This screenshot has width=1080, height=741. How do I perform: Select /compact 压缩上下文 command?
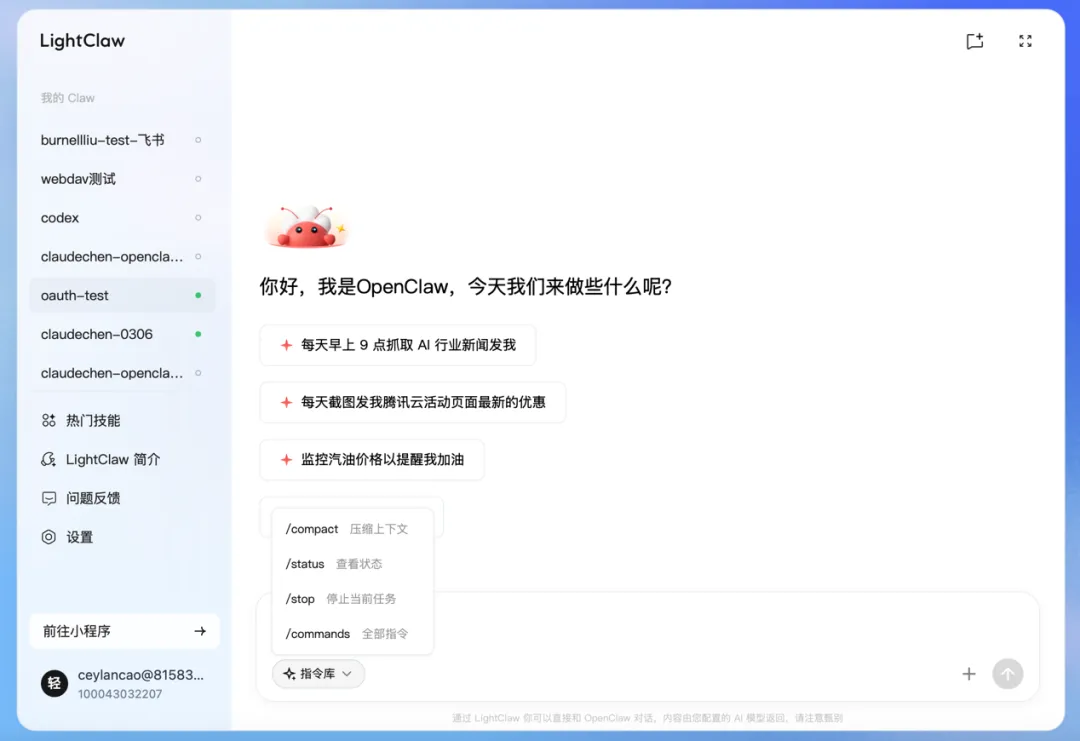(353, 529)
